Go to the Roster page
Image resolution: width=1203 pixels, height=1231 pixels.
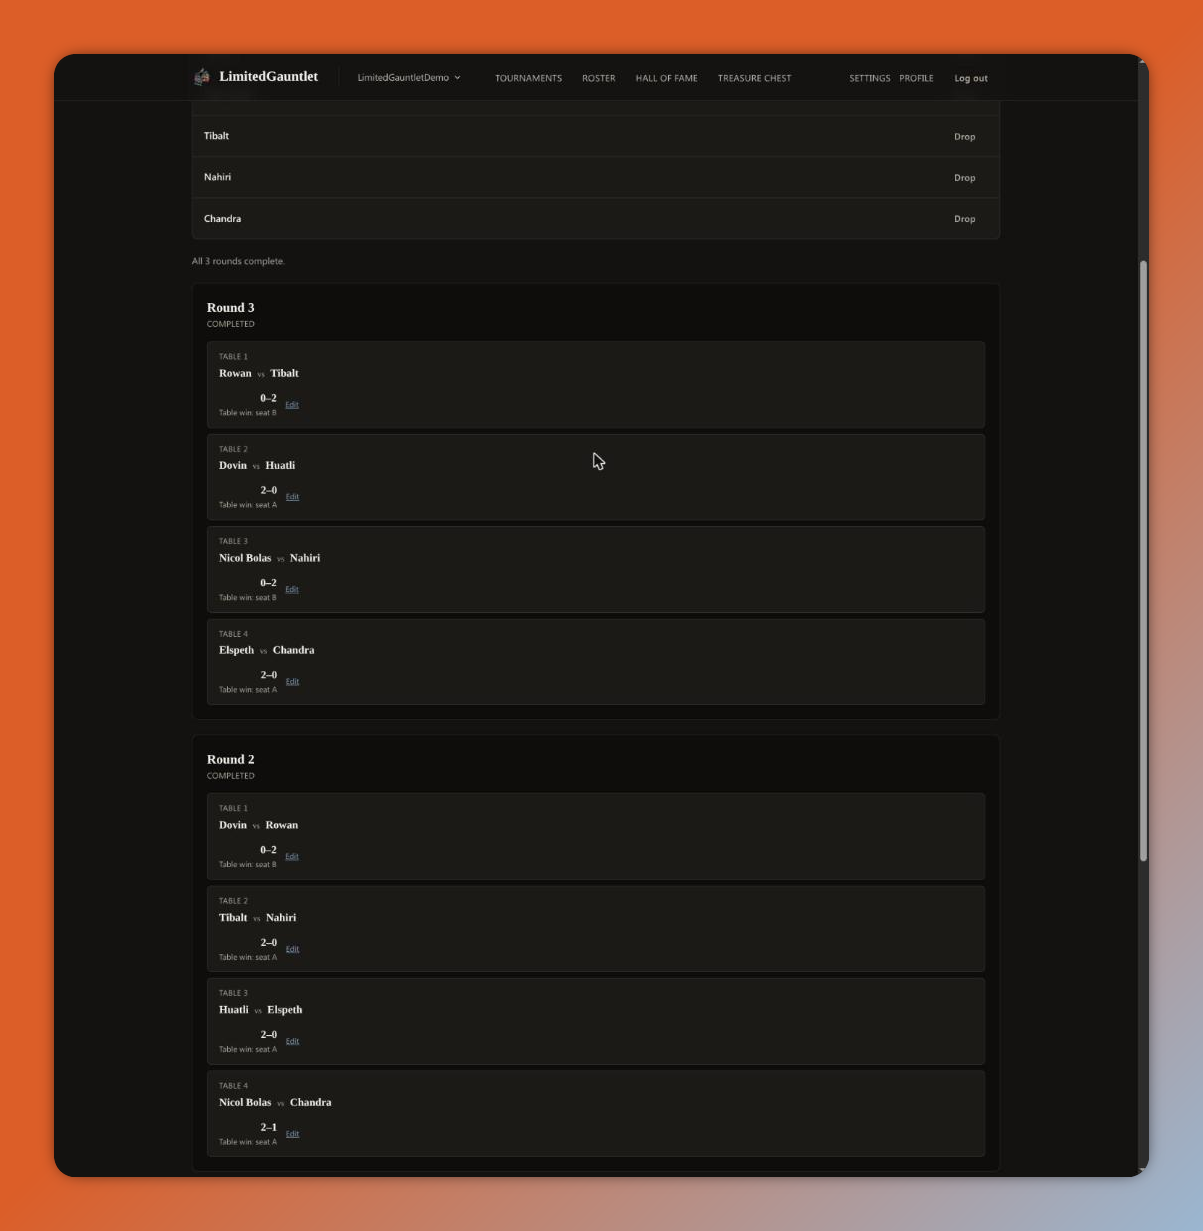[x=599, y=78]
